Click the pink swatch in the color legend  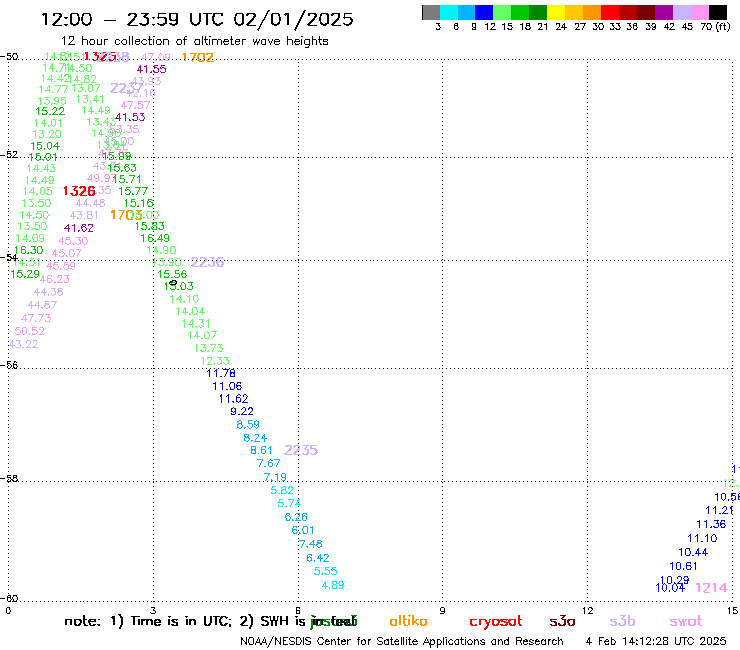pos(700,12)
